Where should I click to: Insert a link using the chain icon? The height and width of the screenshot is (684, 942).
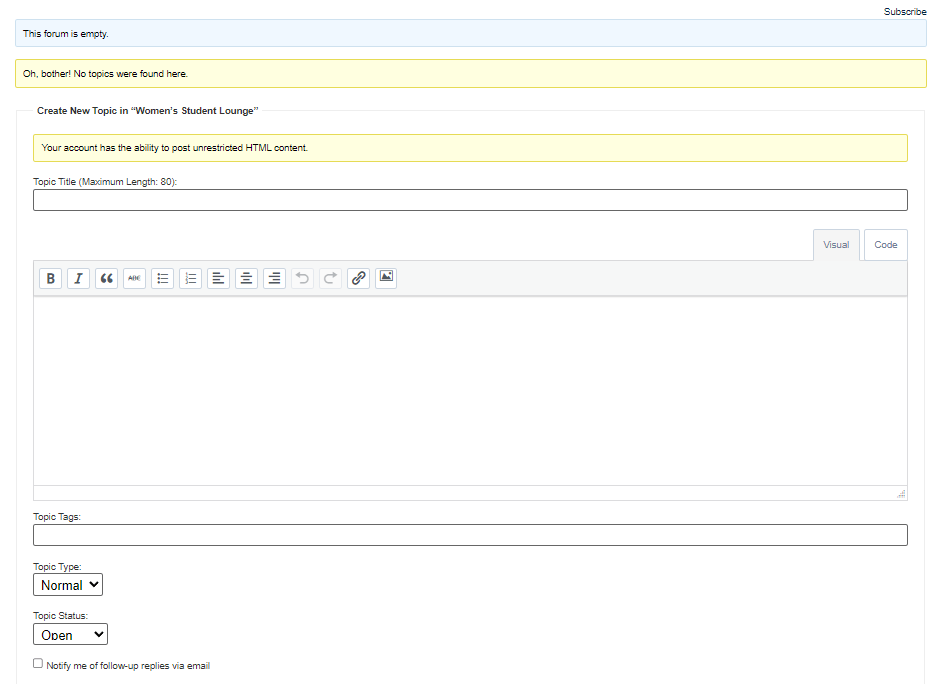tap(358, 278)
